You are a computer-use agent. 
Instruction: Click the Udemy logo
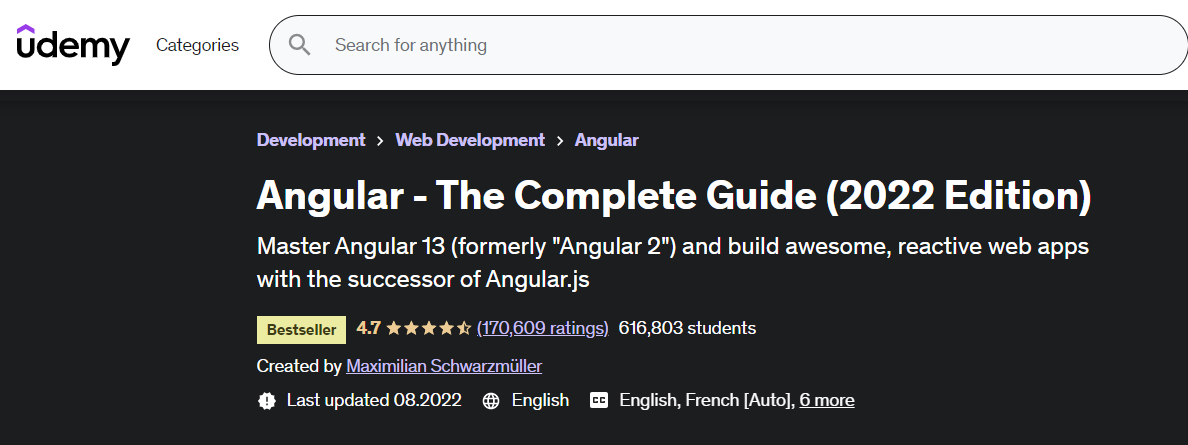73,45
